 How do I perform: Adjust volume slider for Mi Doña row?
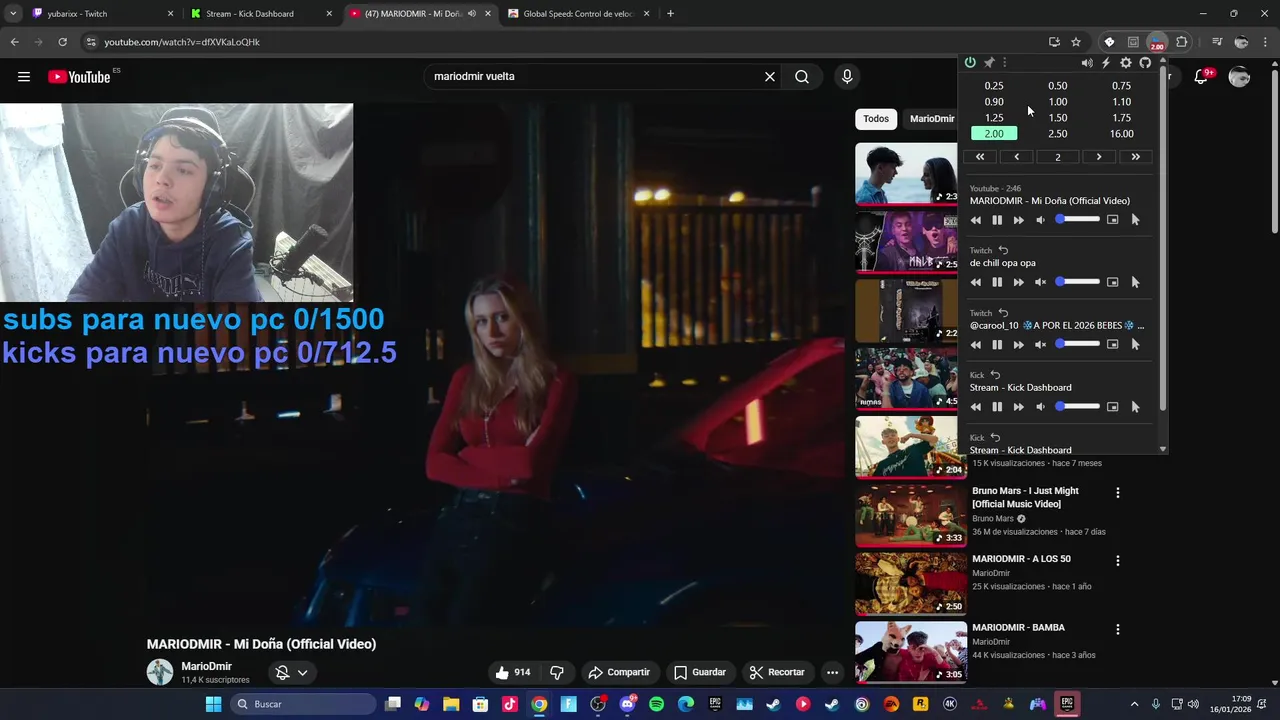coord(1077,219)
